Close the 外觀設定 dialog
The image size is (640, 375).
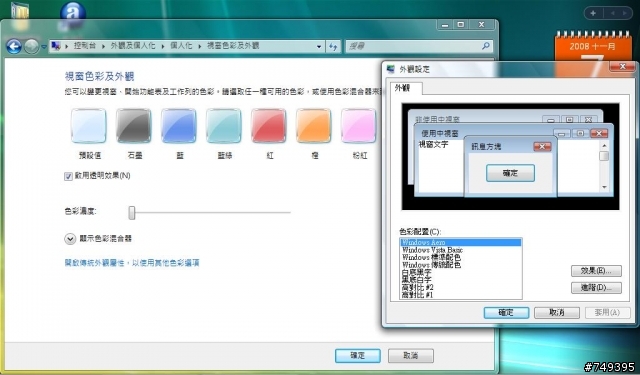tap(622, 67)
